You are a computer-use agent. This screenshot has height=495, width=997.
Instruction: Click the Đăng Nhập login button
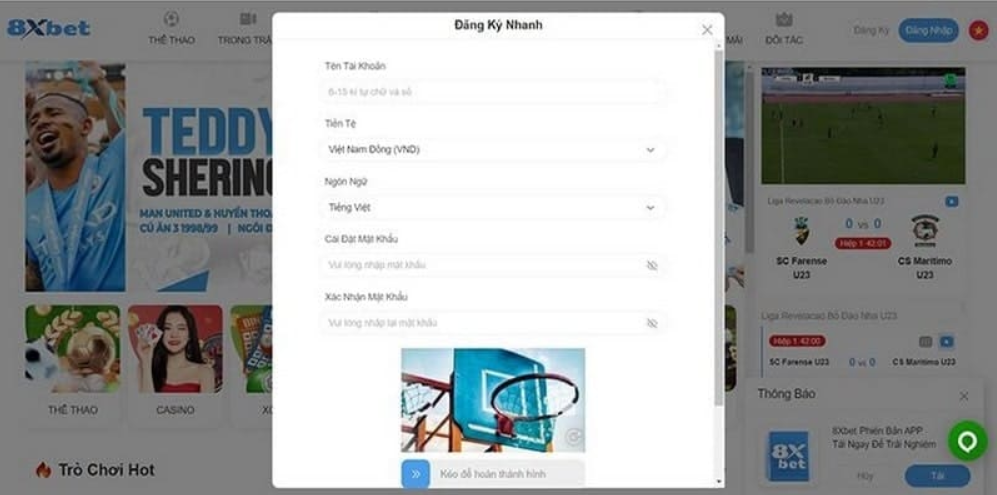coord(928,30)
